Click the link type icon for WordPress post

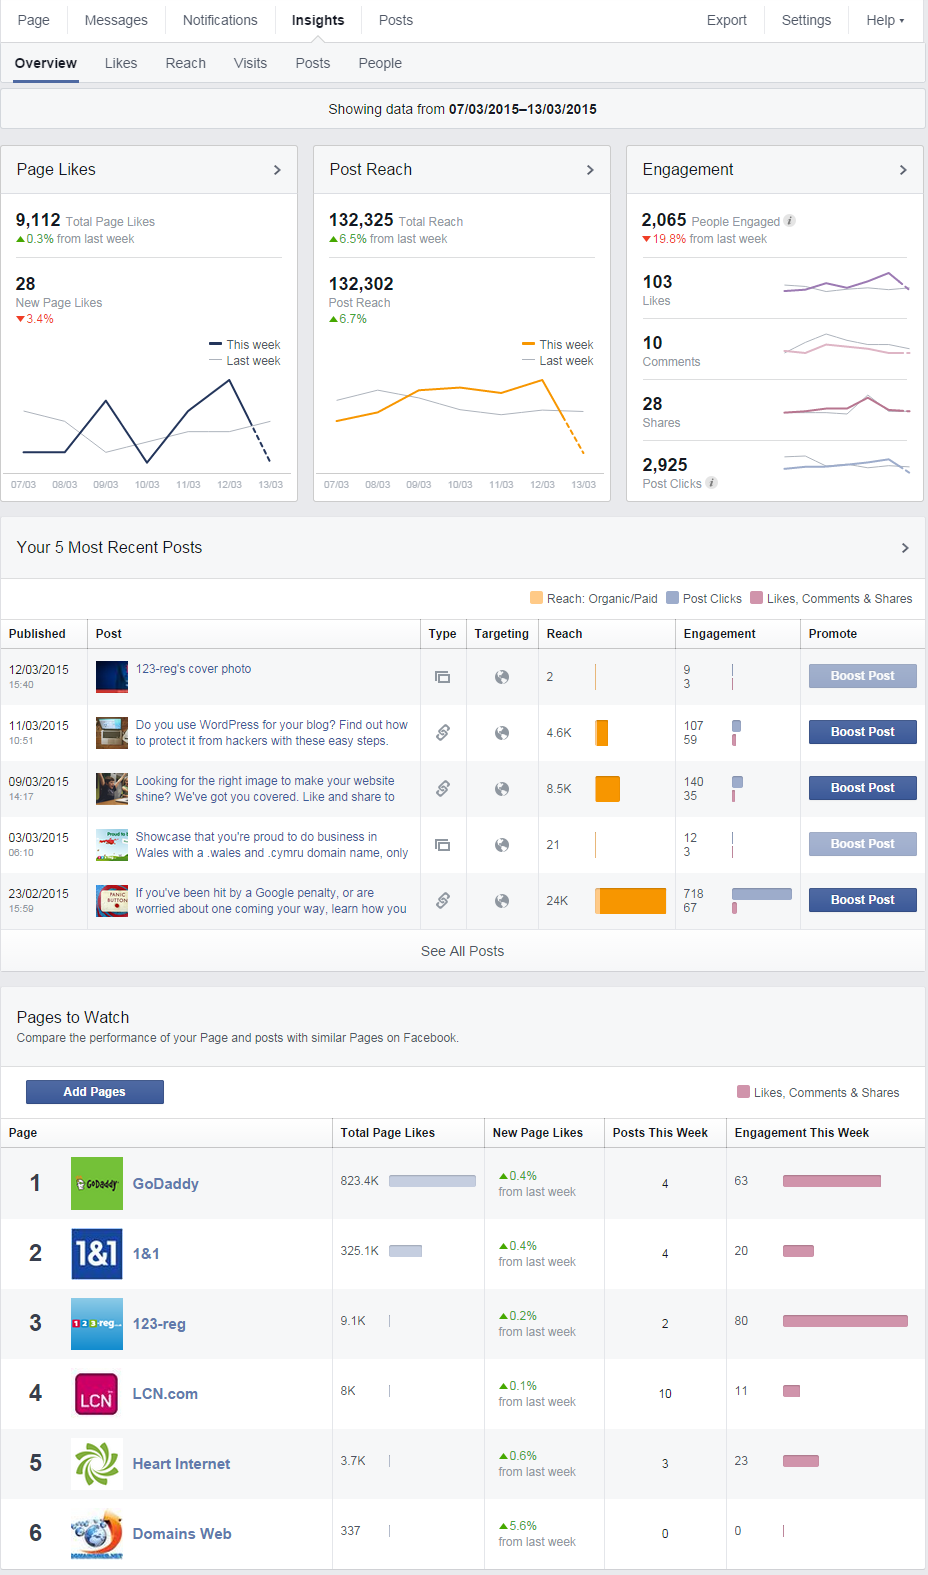tap(442, 733)
